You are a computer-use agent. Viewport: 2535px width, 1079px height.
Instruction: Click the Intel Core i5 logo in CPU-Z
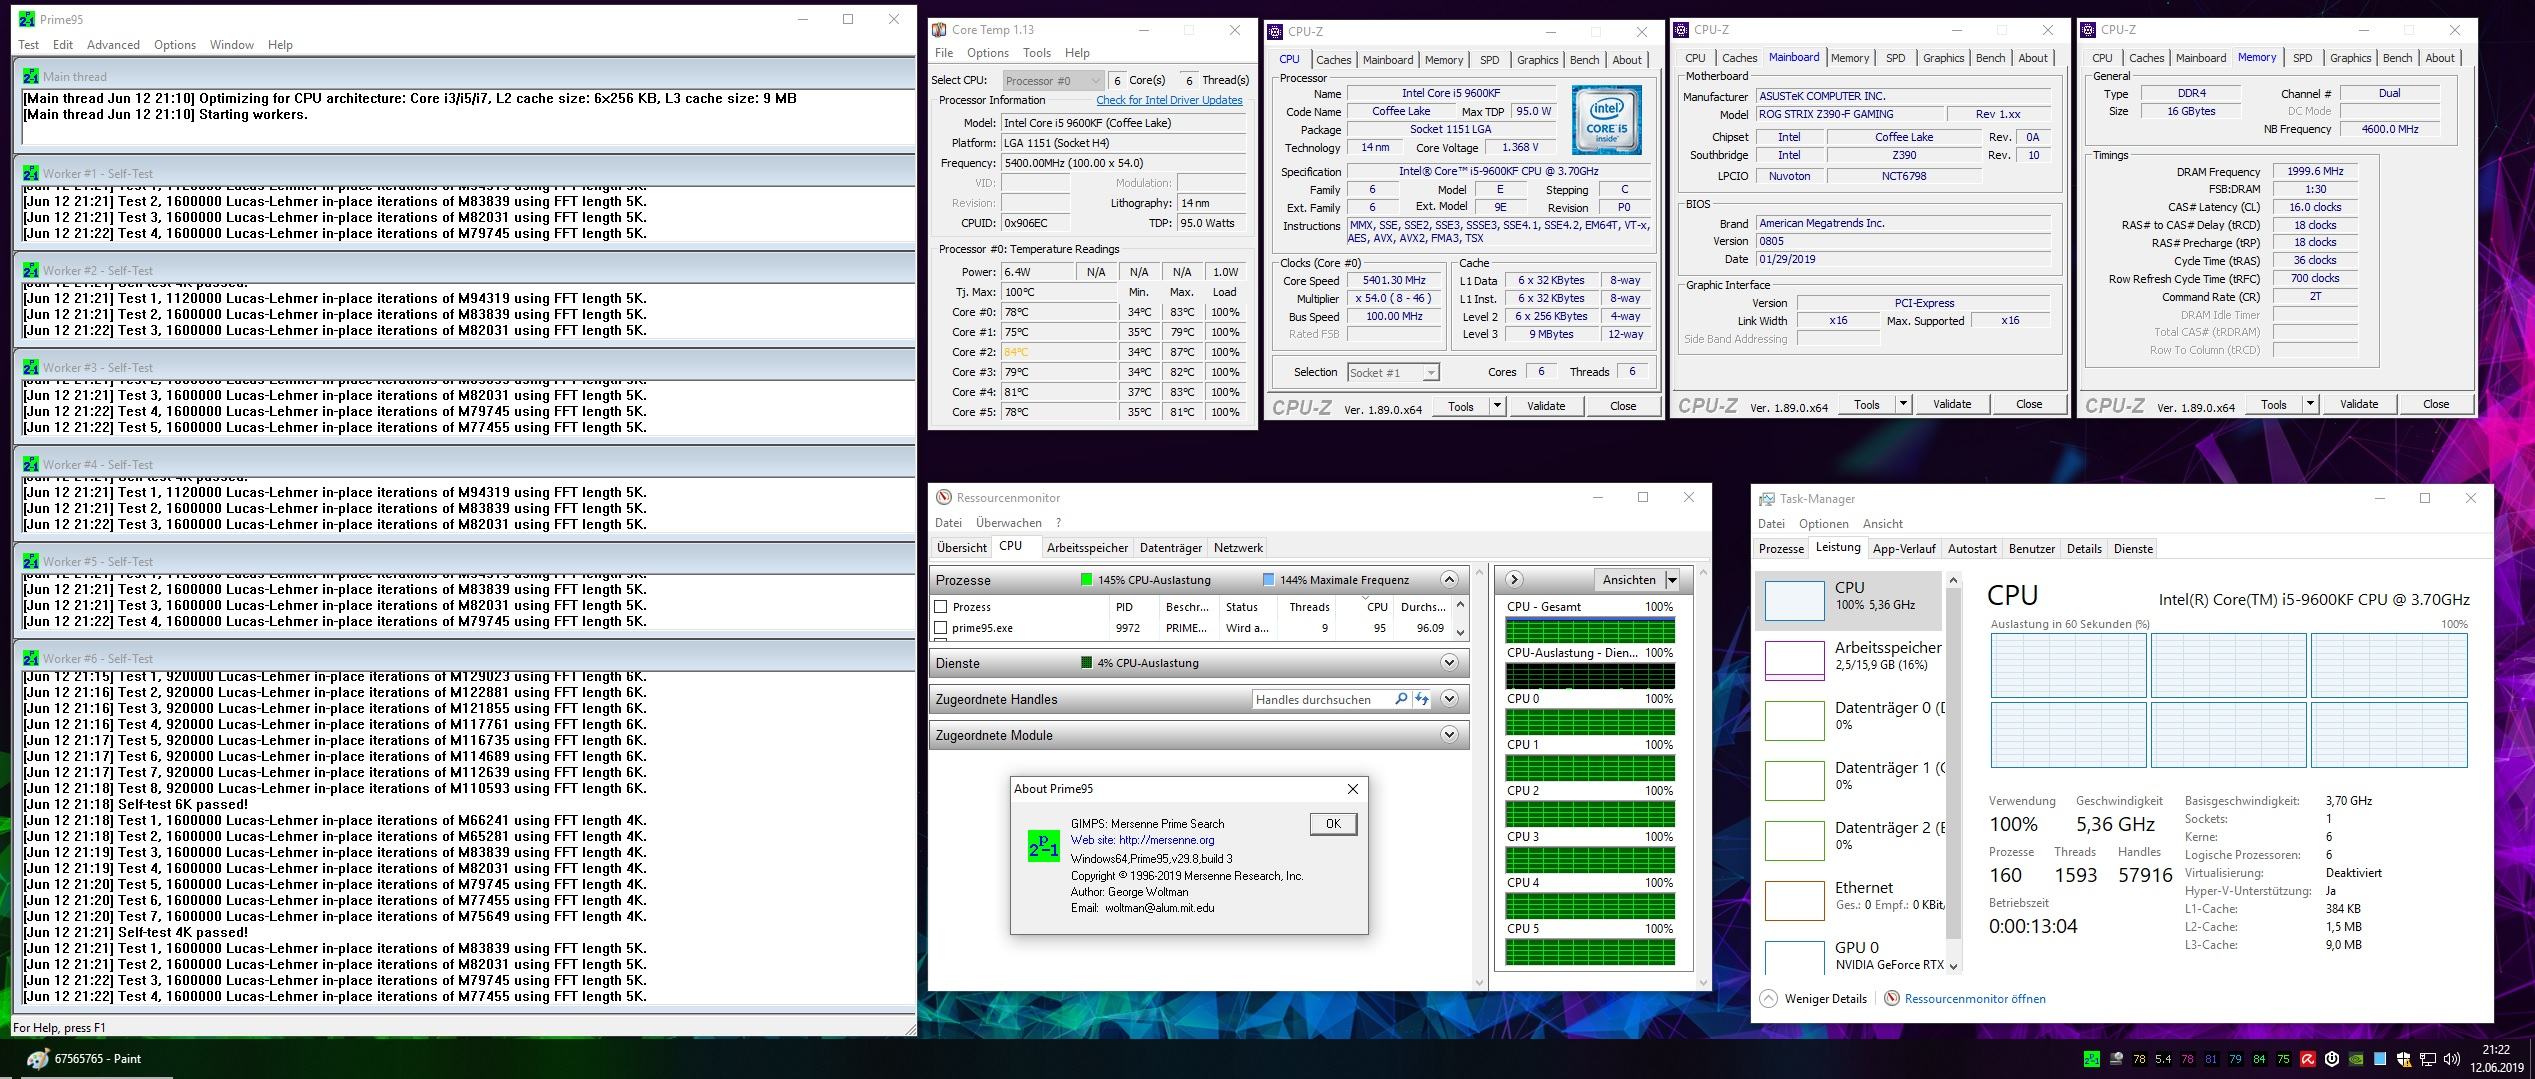pos(1606,120)
